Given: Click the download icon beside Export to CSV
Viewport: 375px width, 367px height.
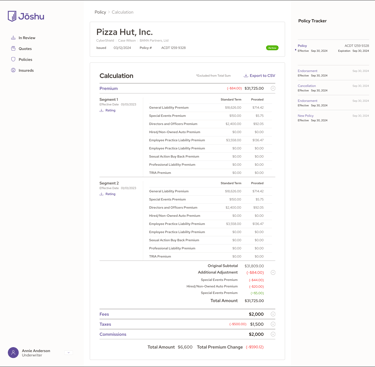Looking at the screenshot, I should (246, 76).
